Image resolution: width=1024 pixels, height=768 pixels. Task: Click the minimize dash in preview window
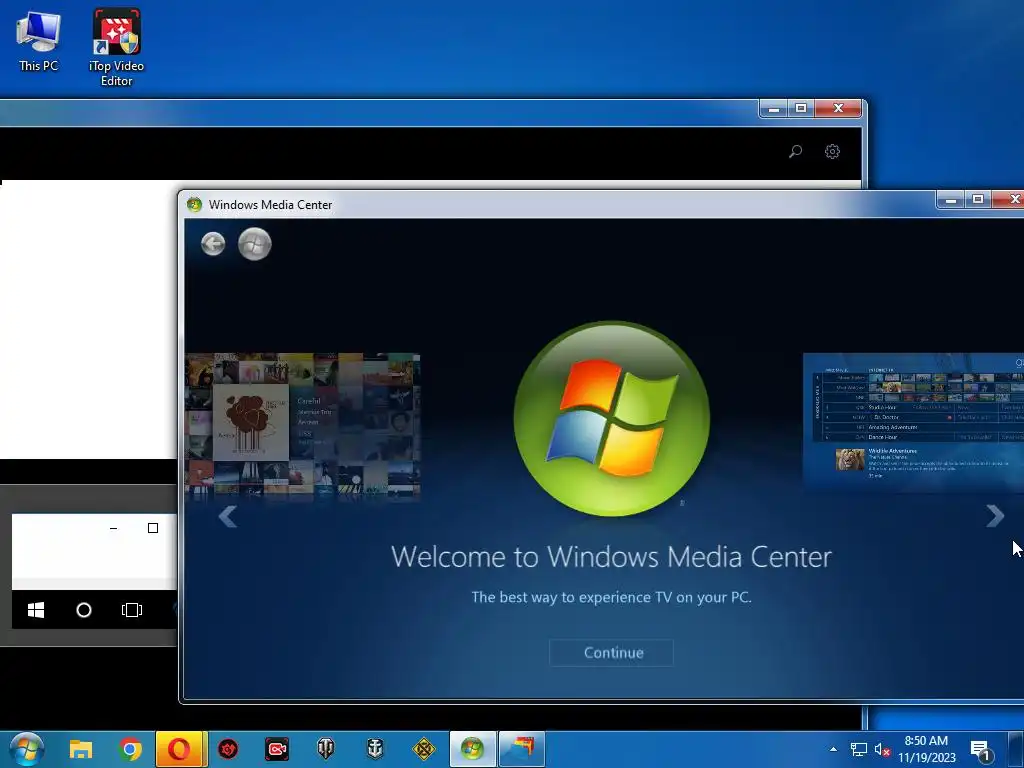click(114, 528)
